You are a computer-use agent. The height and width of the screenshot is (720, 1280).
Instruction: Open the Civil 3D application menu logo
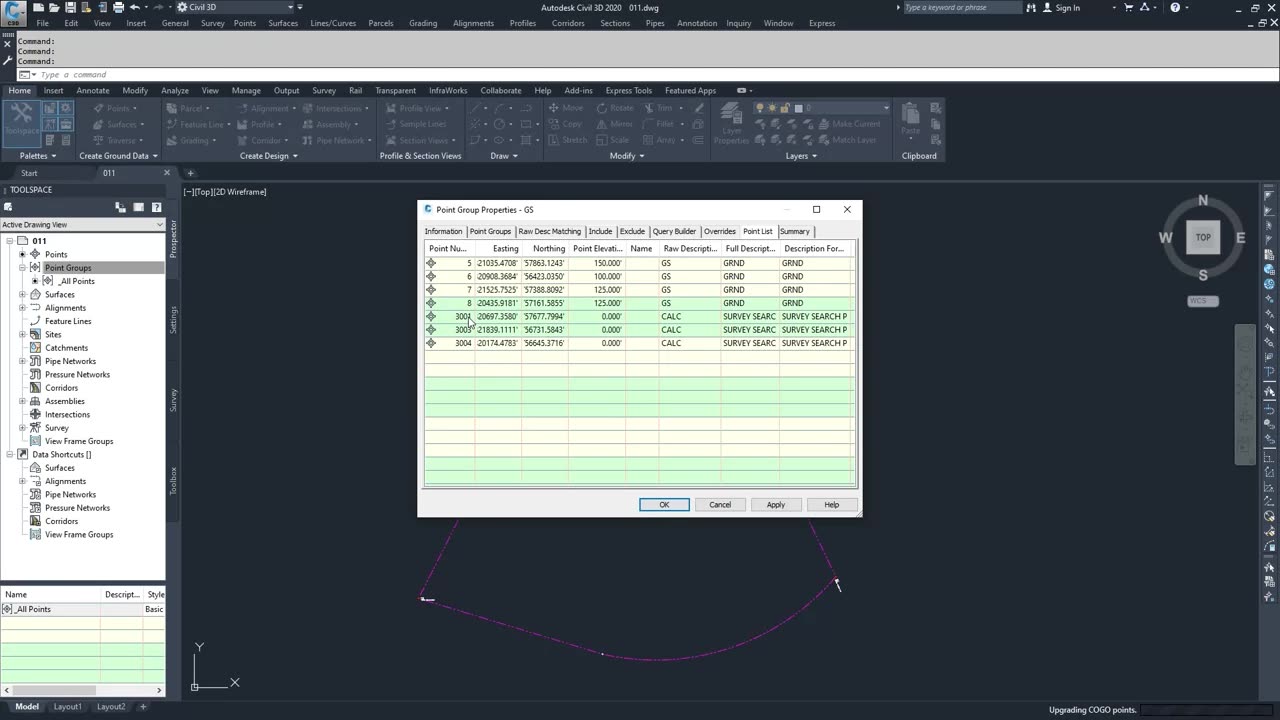(14, 12)
